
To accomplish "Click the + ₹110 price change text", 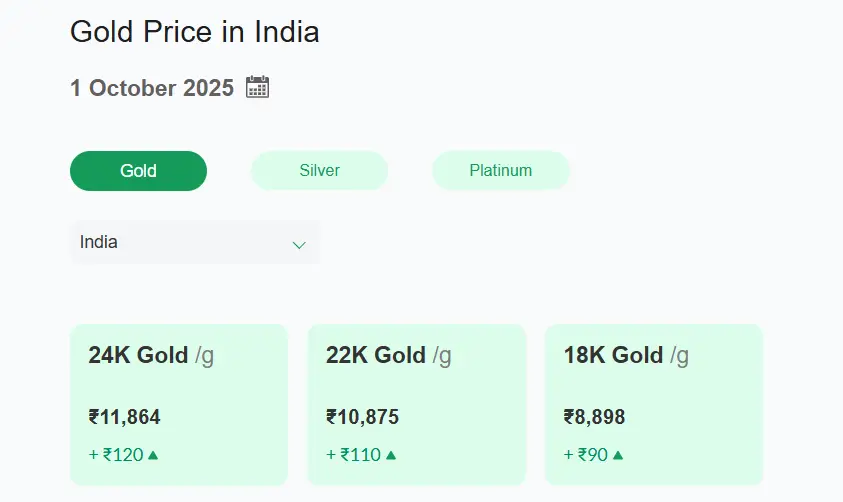I will (353, 455).
